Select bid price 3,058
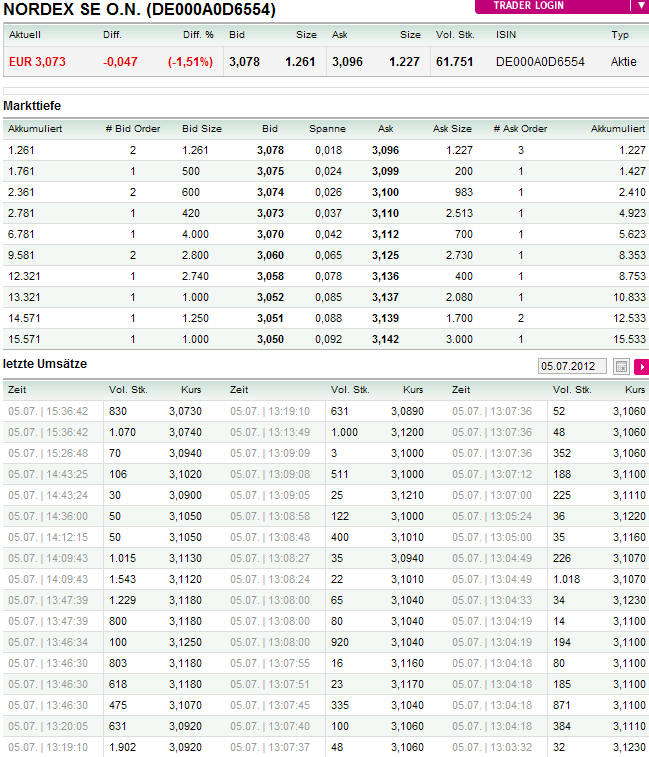Image resolution: width=649 pixels, height=757 pixels. click(x=270, y=276)
